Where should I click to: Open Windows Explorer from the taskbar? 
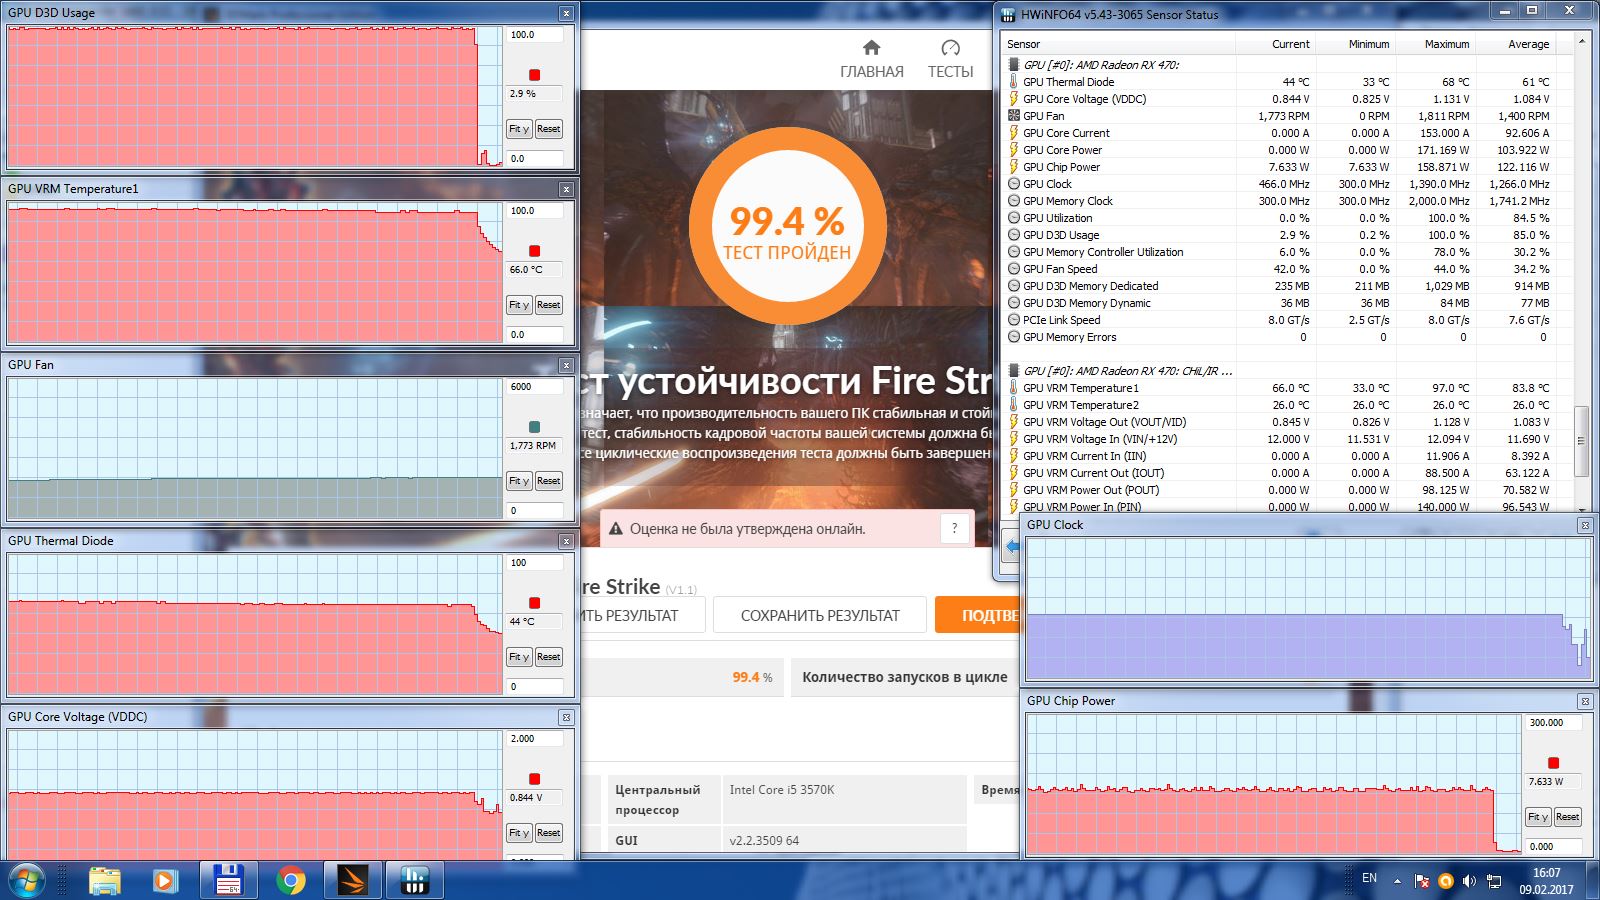click(x=105, y=880)
